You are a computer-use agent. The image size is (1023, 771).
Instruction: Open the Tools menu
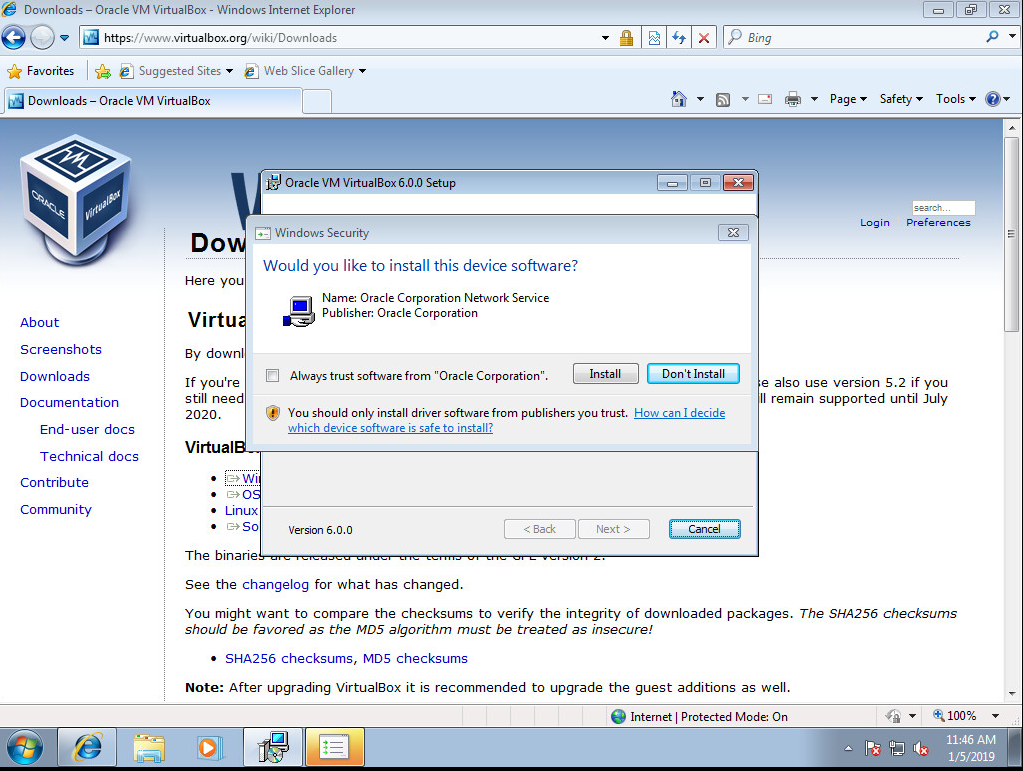956,99
